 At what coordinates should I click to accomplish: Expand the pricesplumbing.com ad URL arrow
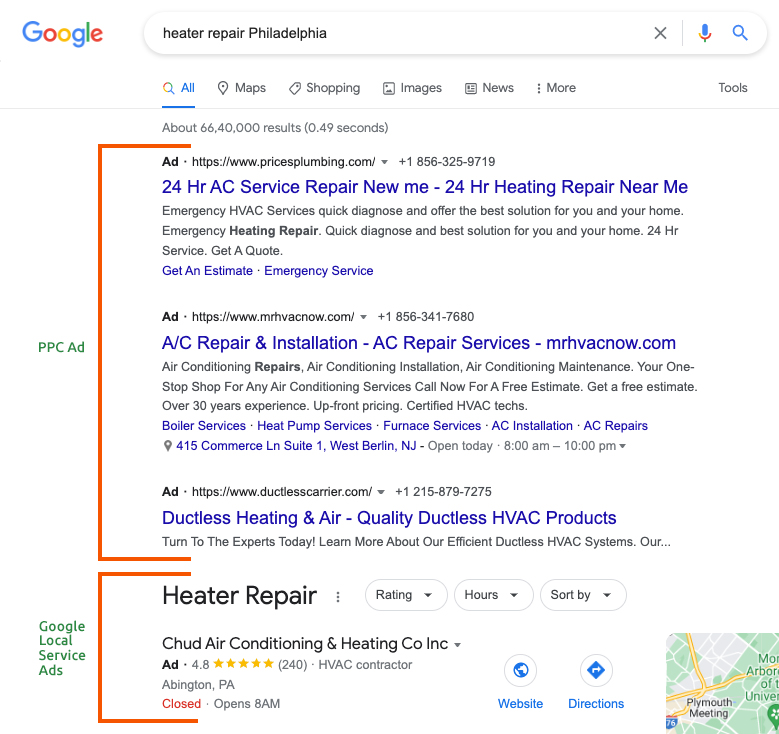tap(384, 162)
